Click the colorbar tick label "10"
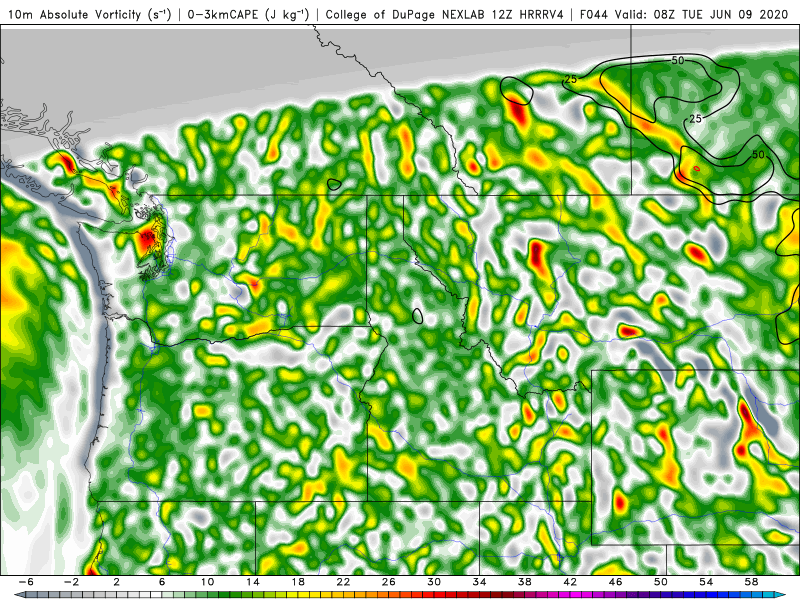This screenshot has width=800, height=600. point(207,582)
